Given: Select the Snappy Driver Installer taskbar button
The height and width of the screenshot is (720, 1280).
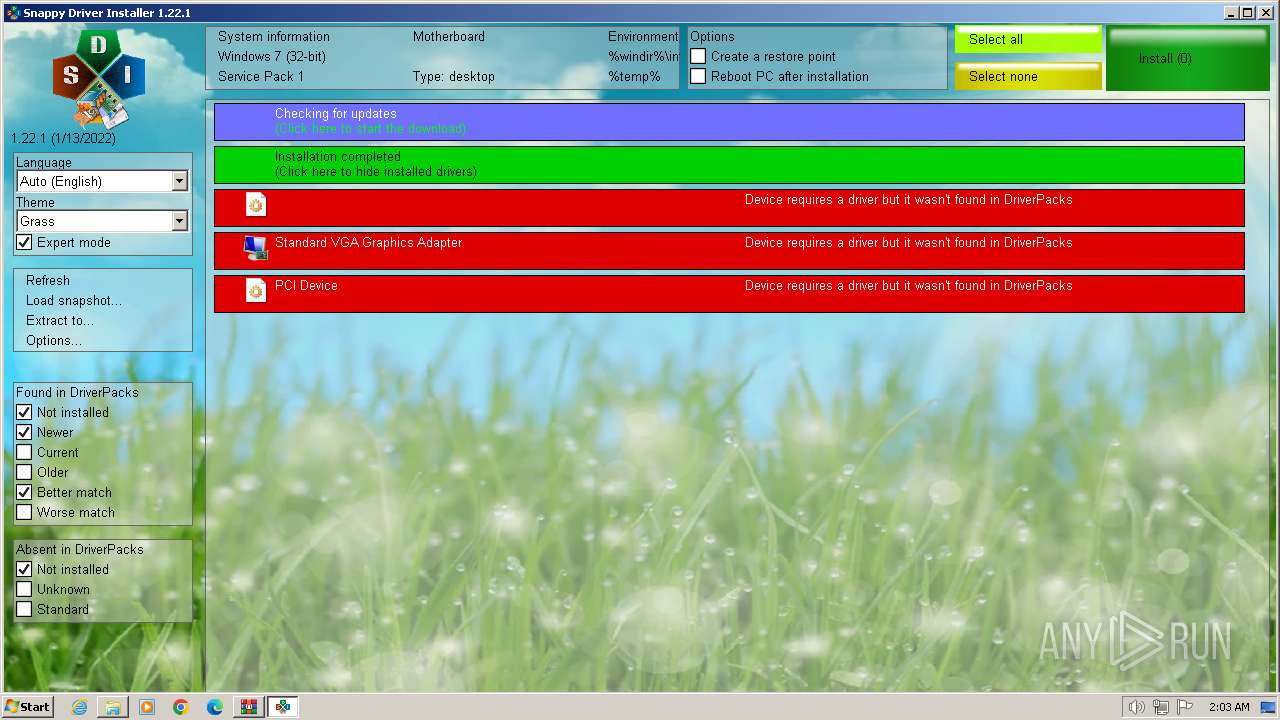Looking at the screenshot, I should [283, 707].
